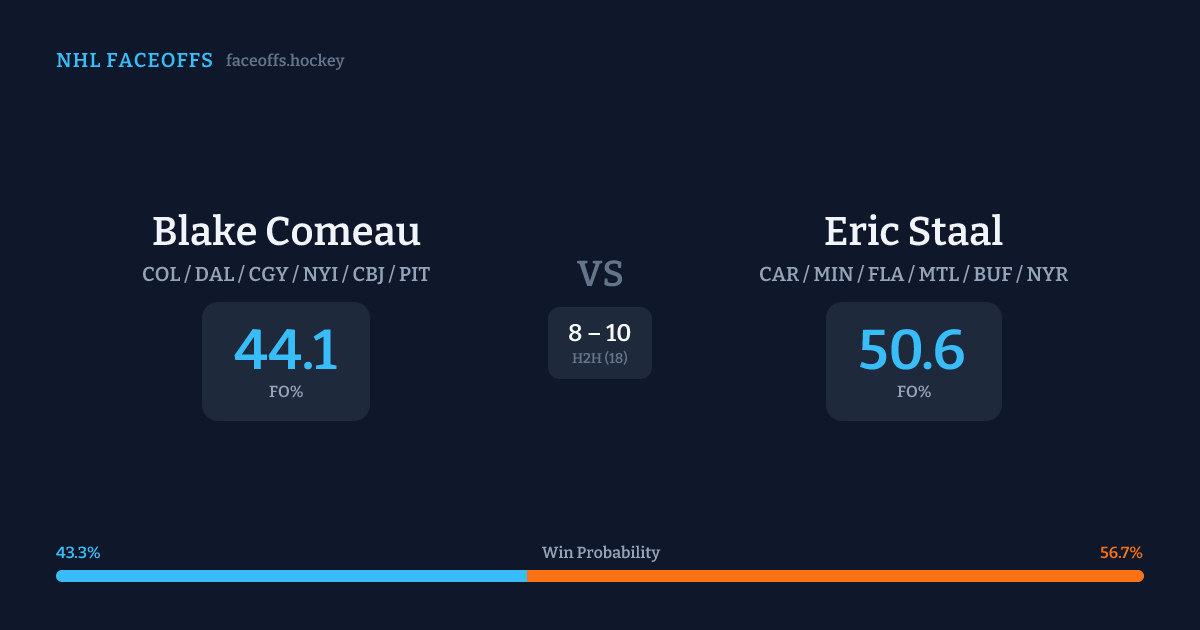Choose PIT from Comeau's teams
This screenshot has width=1200, height=630.
(415, 274)
